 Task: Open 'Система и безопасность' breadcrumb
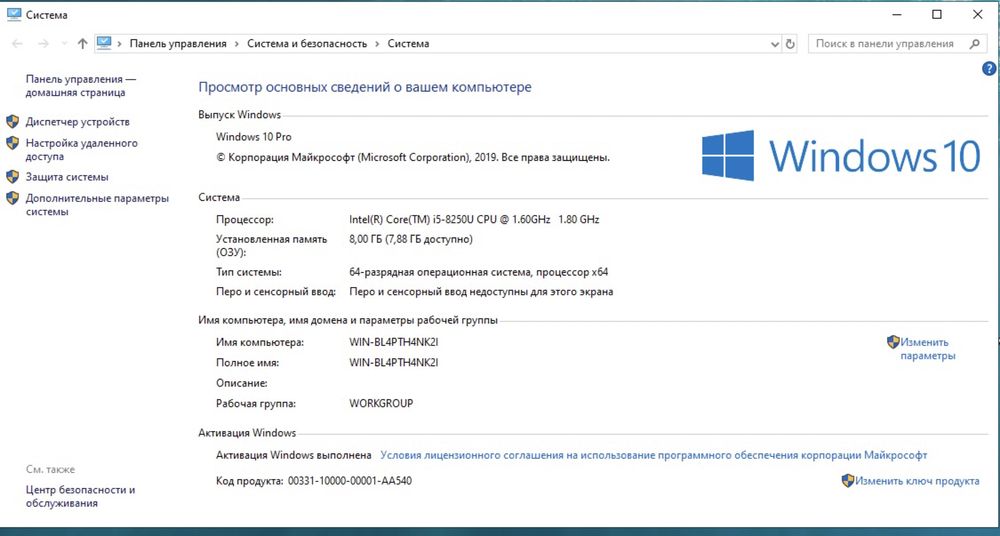pyautogui.click(x=307, y=43)
